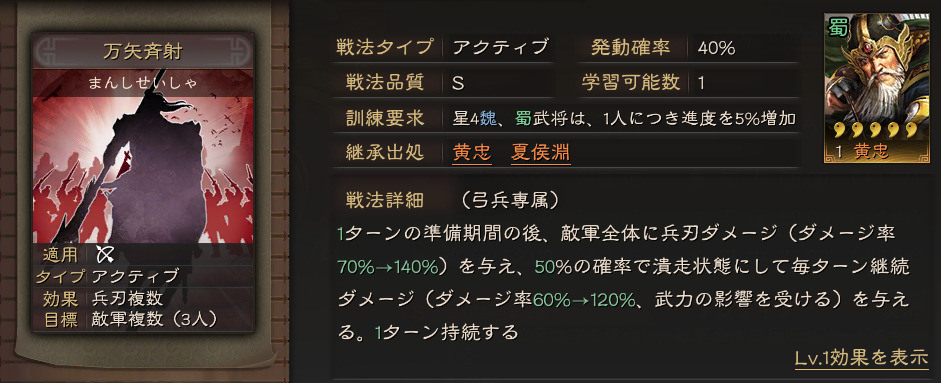This screenshot has width=941, height=383.
Task: Toggle Lv.1効果を表示 display
Action: coord(861,358)
